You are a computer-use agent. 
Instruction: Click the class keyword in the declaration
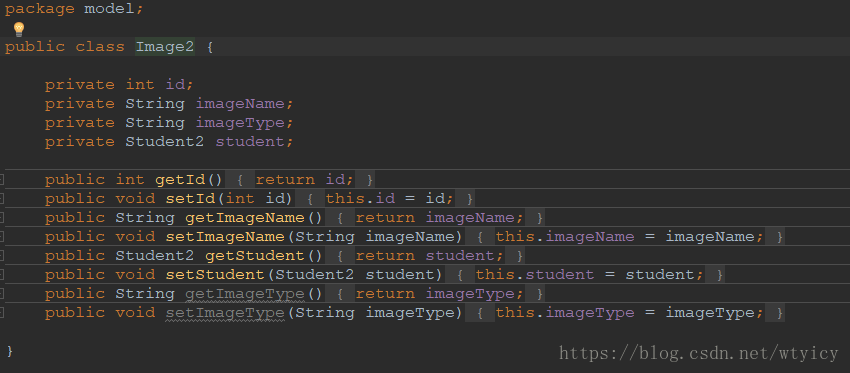[100, 47]
